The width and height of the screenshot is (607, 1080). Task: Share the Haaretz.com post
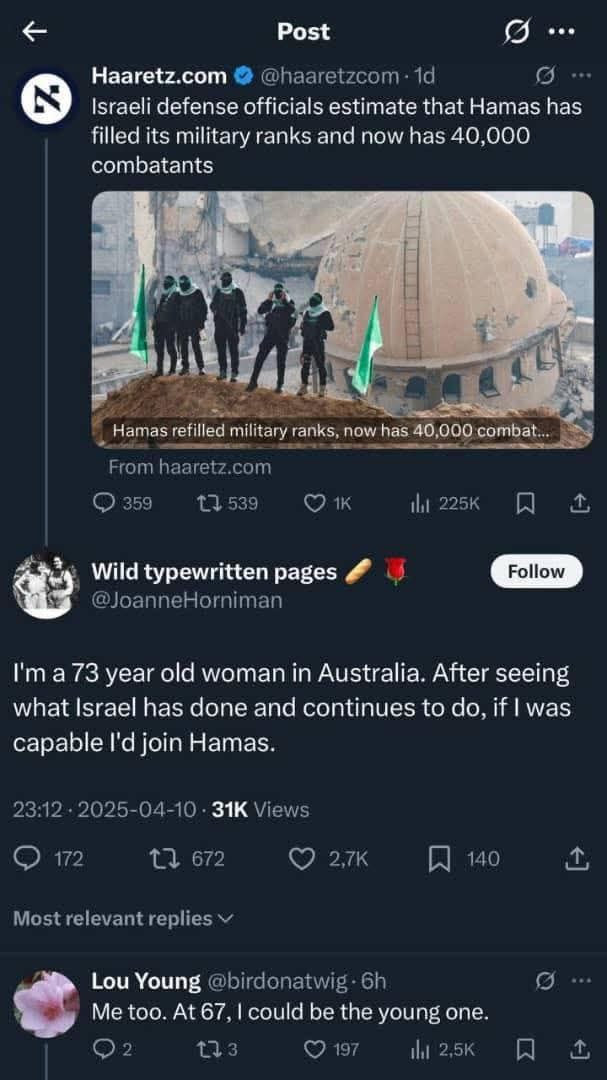[x=579, y=503]
